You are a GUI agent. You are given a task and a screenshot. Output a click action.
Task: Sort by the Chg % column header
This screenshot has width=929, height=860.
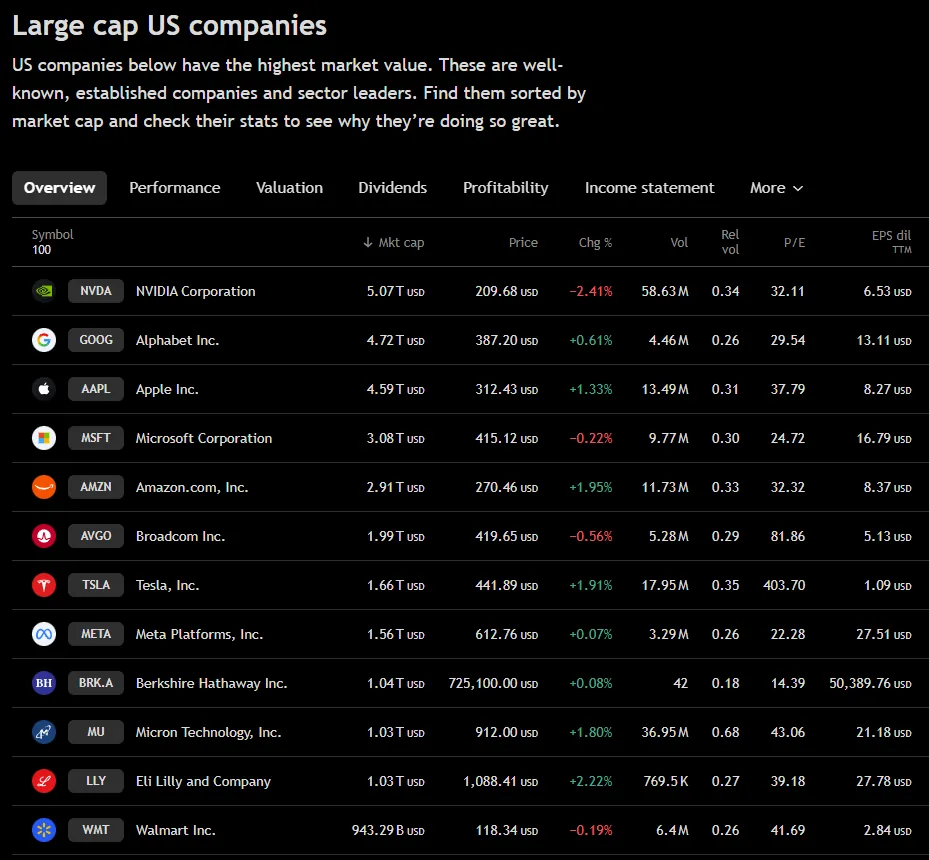595,242
